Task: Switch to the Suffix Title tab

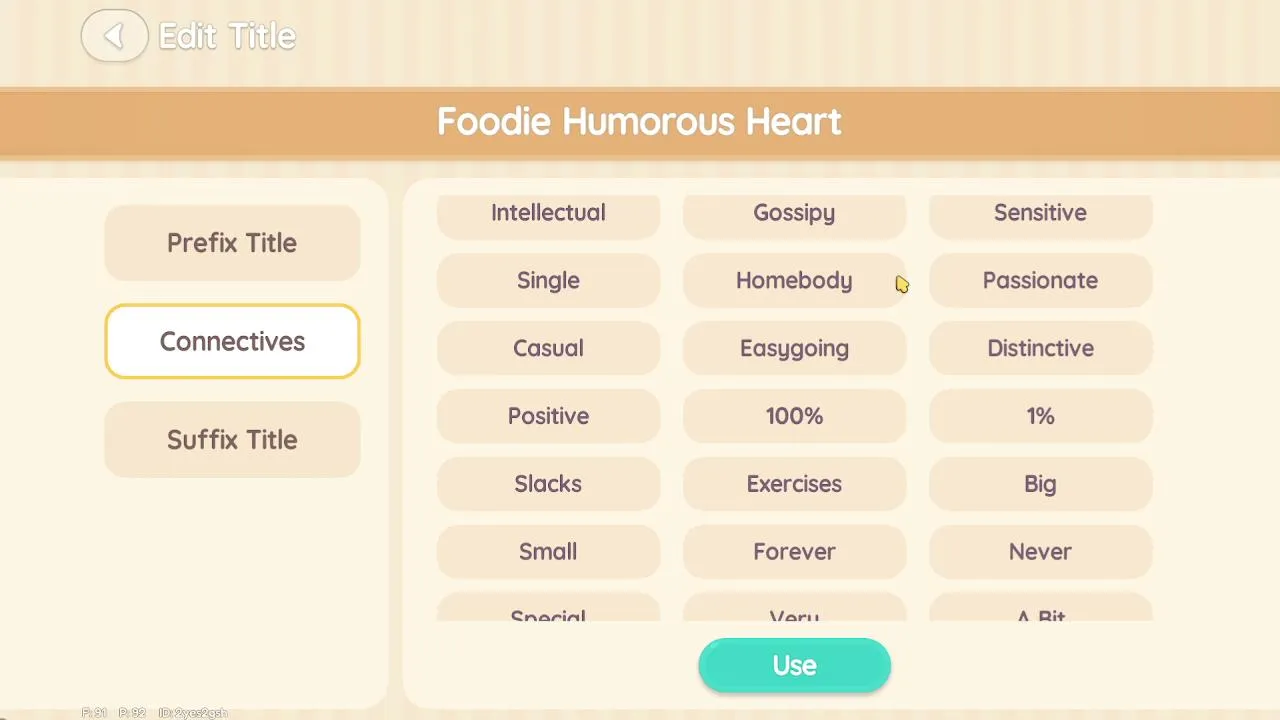Action: point(232,439)
